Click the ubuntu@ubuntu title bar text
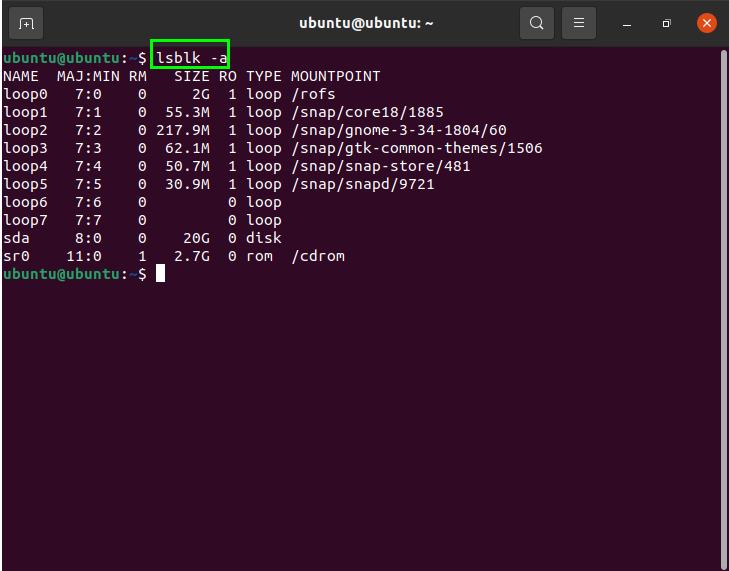This screenshot has height=571, width=729. click(x=363, y=22)
